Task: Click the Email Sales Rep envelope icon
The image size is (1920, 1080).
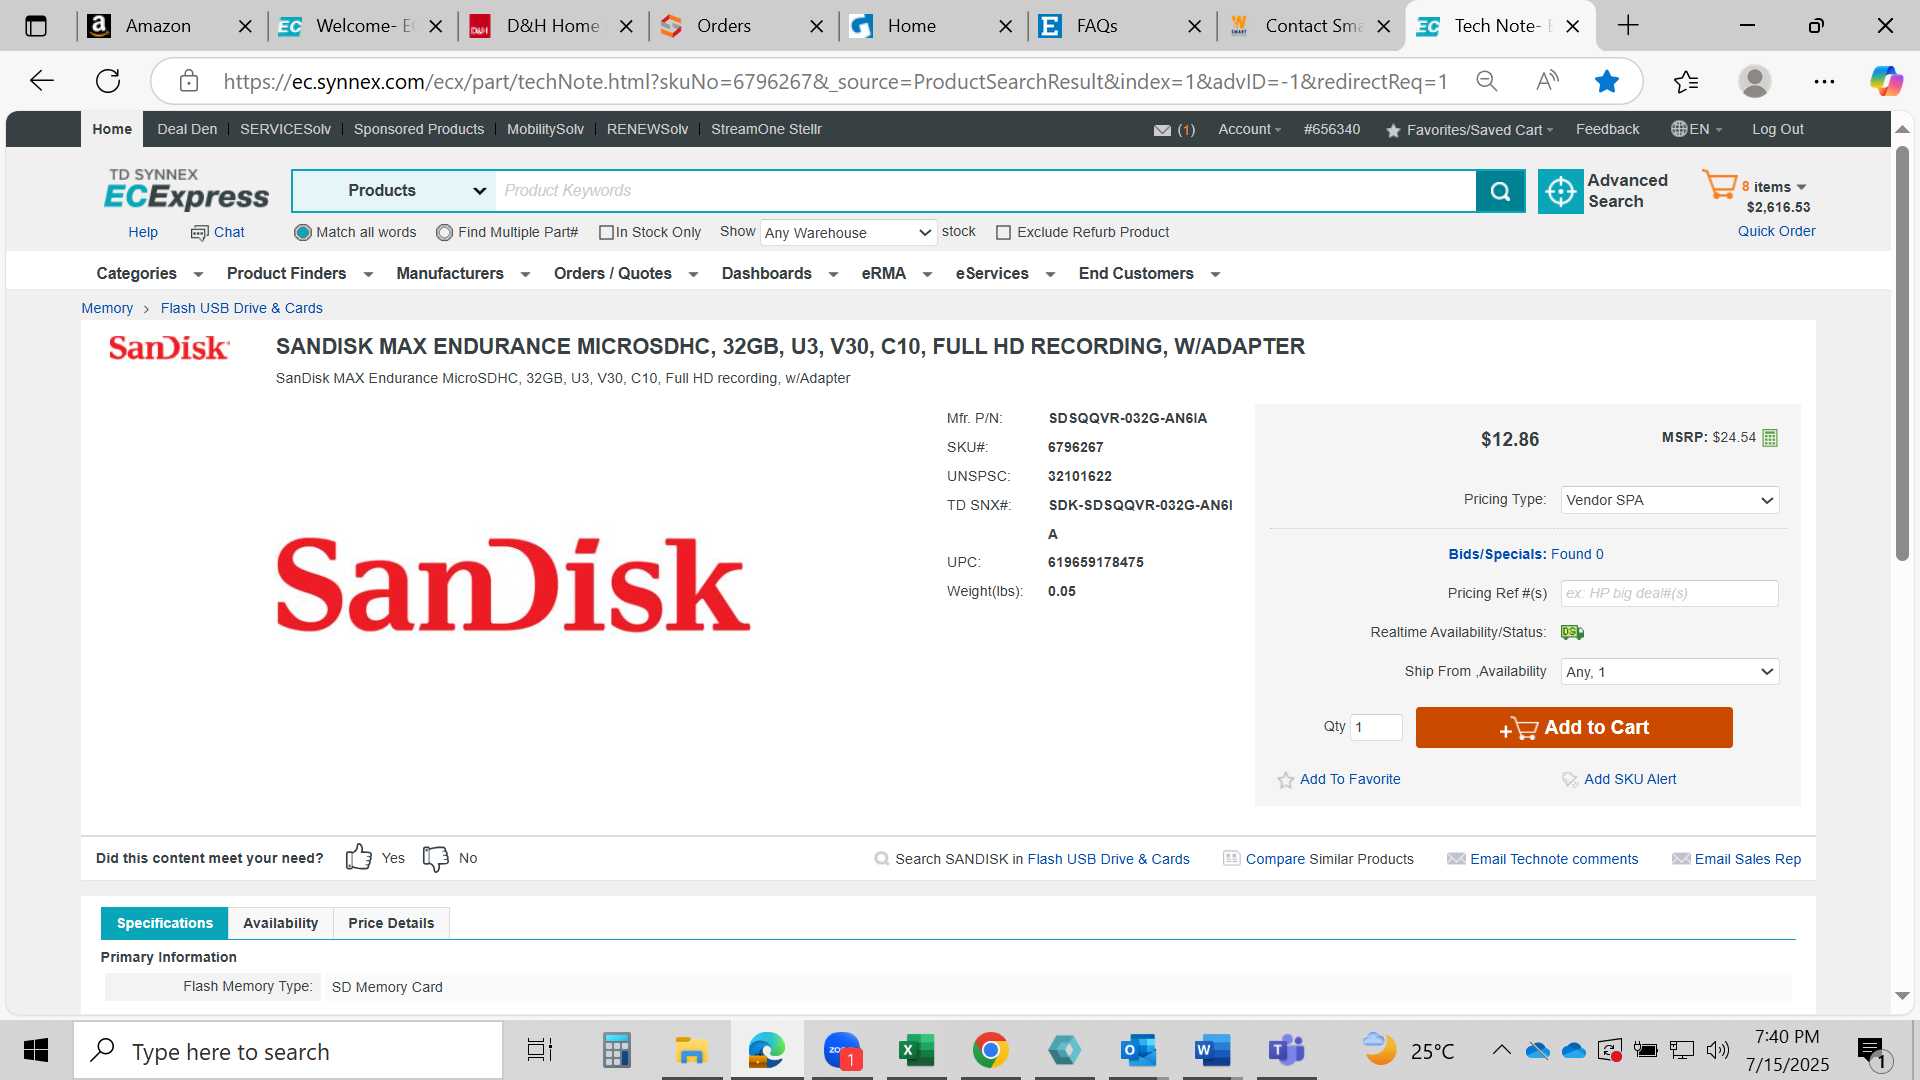Action: 1681,859
